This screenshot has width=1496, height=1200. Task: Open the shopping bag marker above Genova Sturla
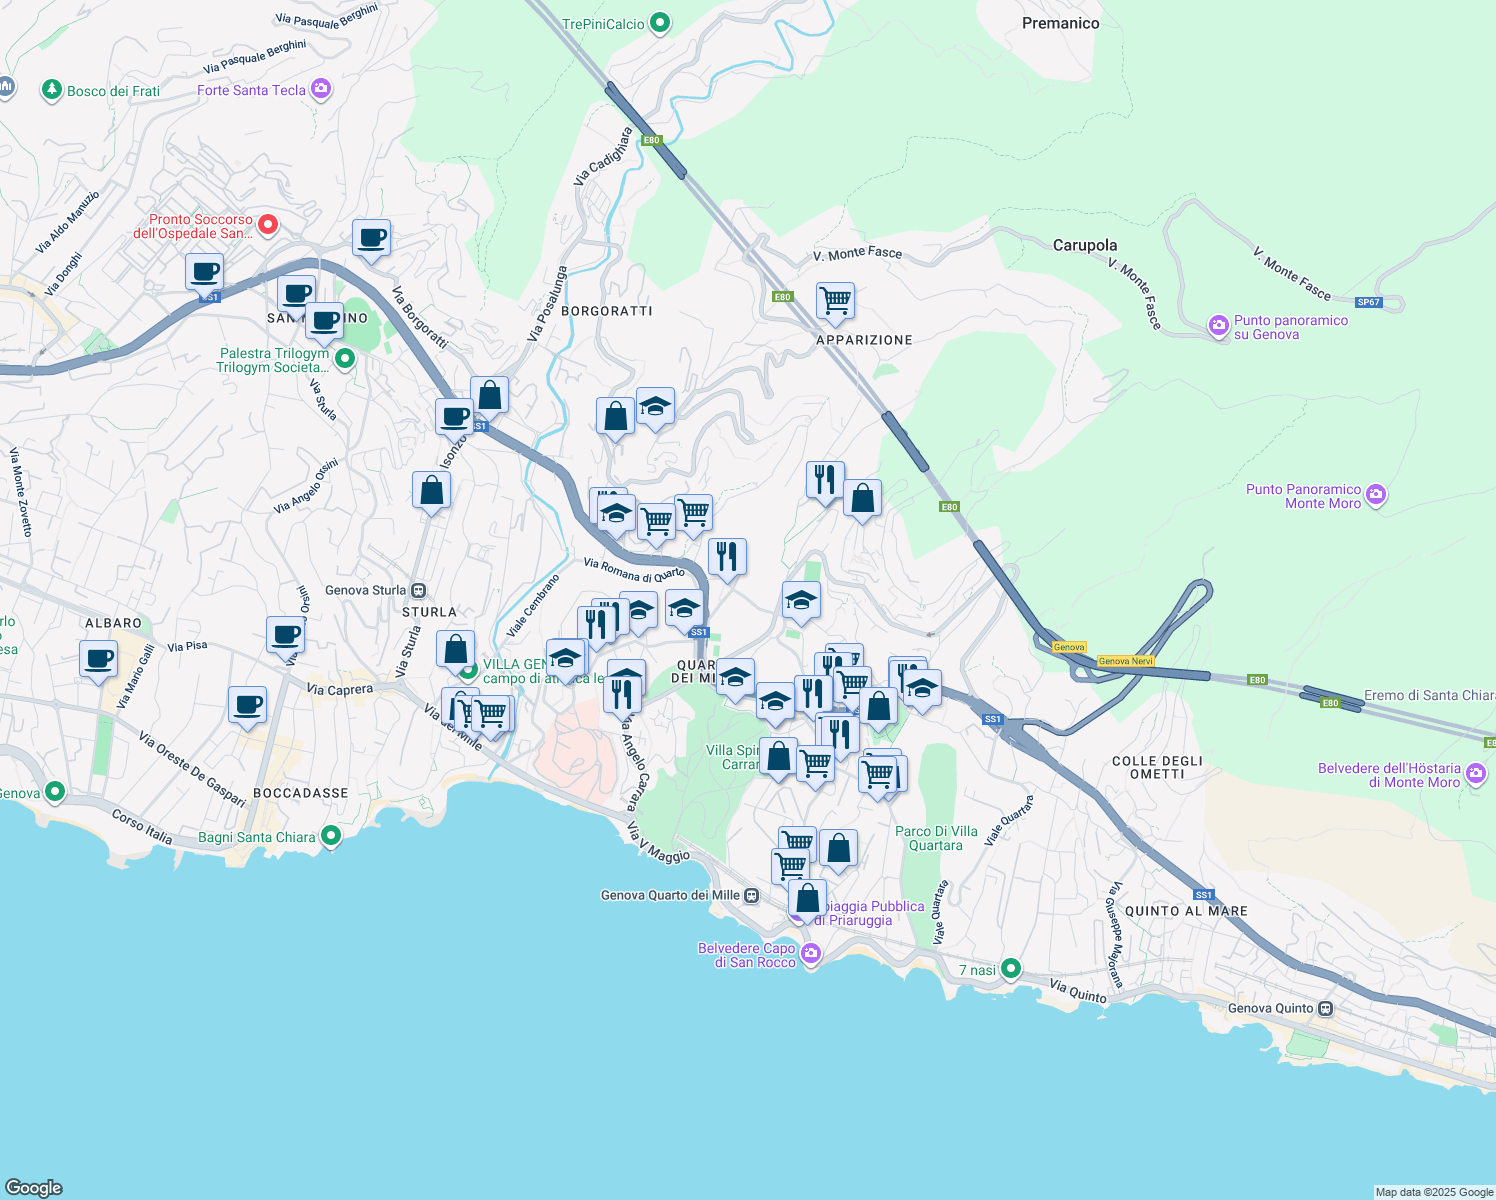click(x=431, y=491)
